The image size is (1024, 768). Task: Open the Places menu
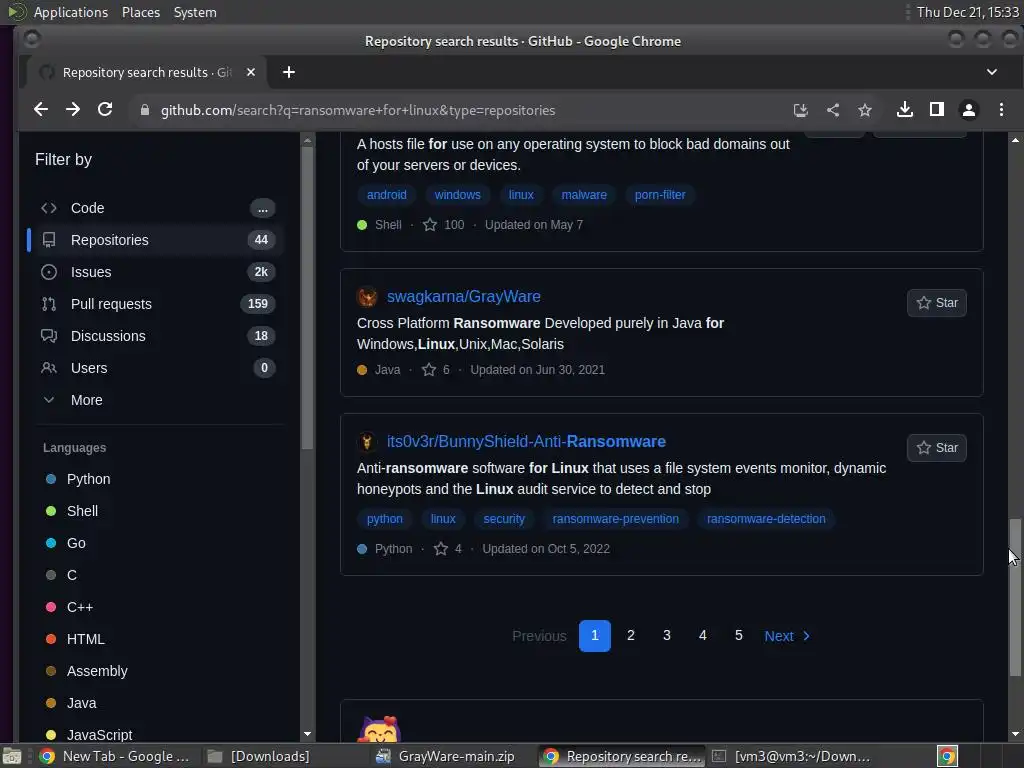140,12
